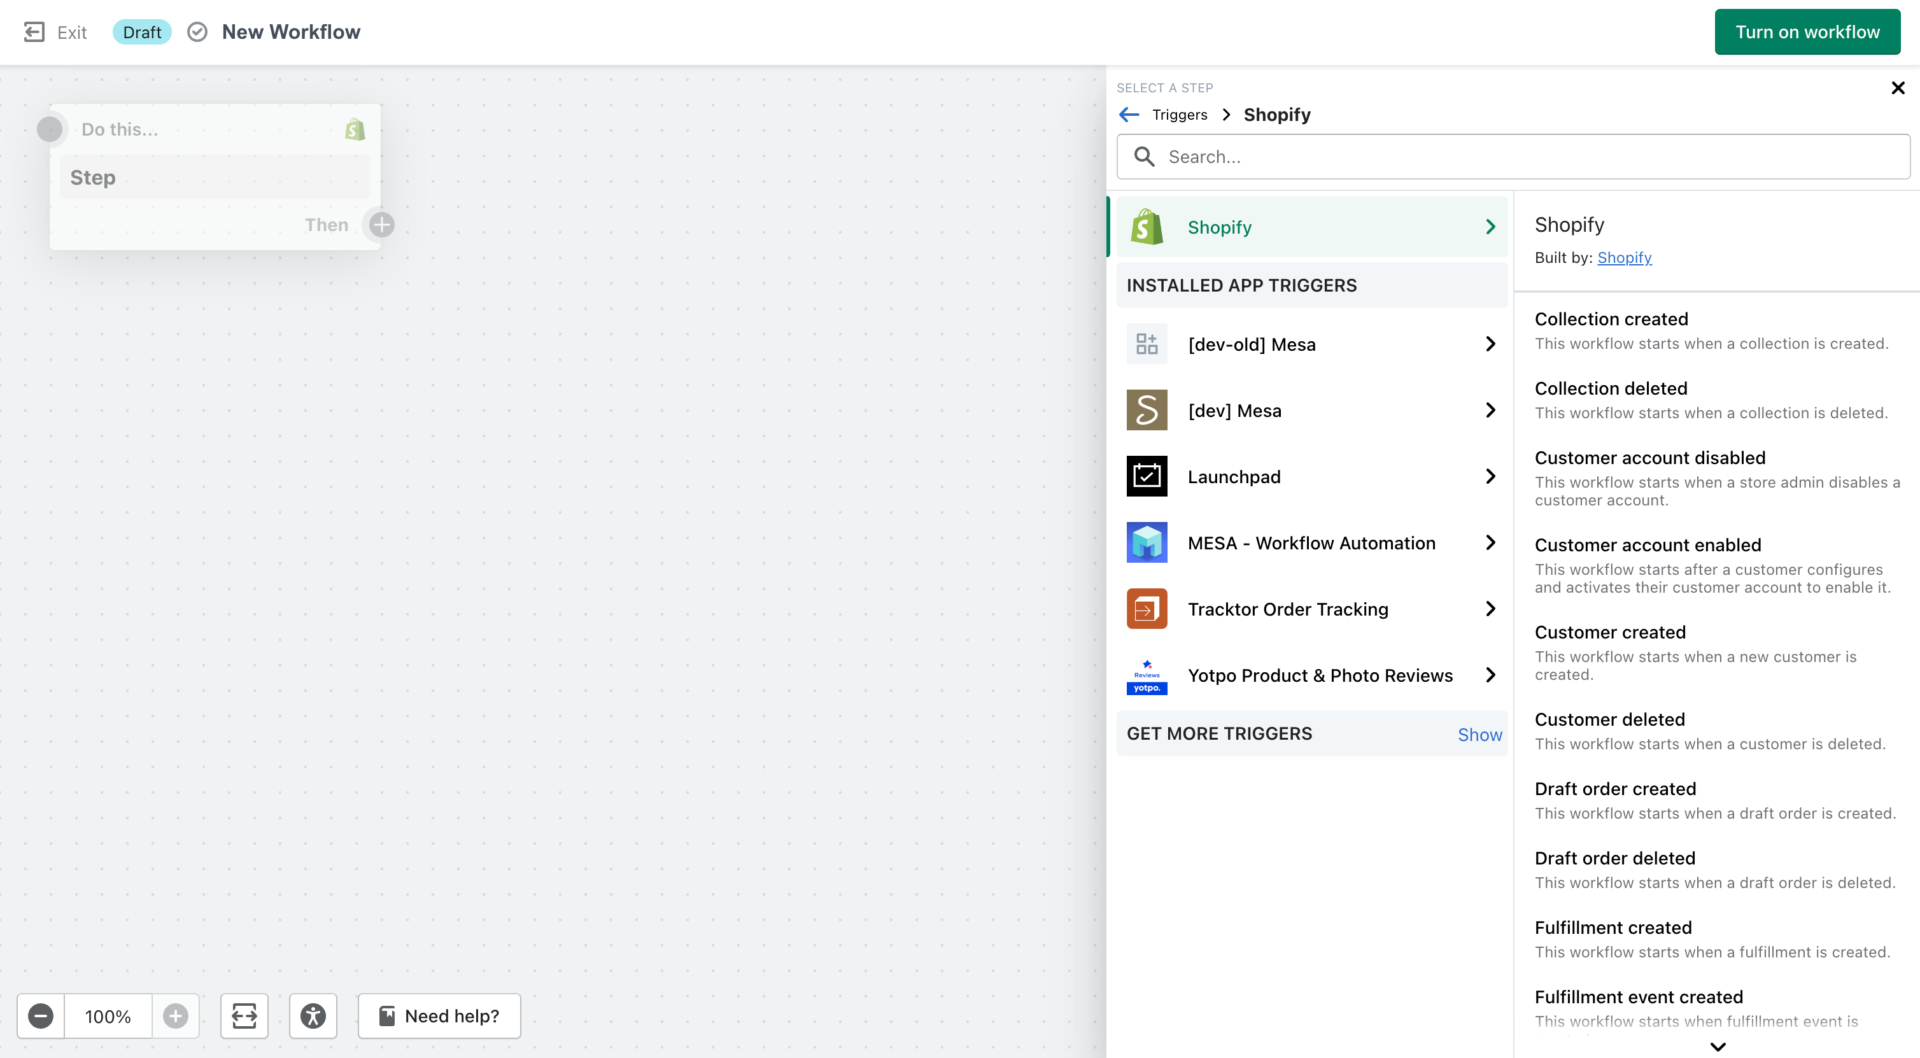Expand the Shopify triggers chevron

coord(1489,226)
